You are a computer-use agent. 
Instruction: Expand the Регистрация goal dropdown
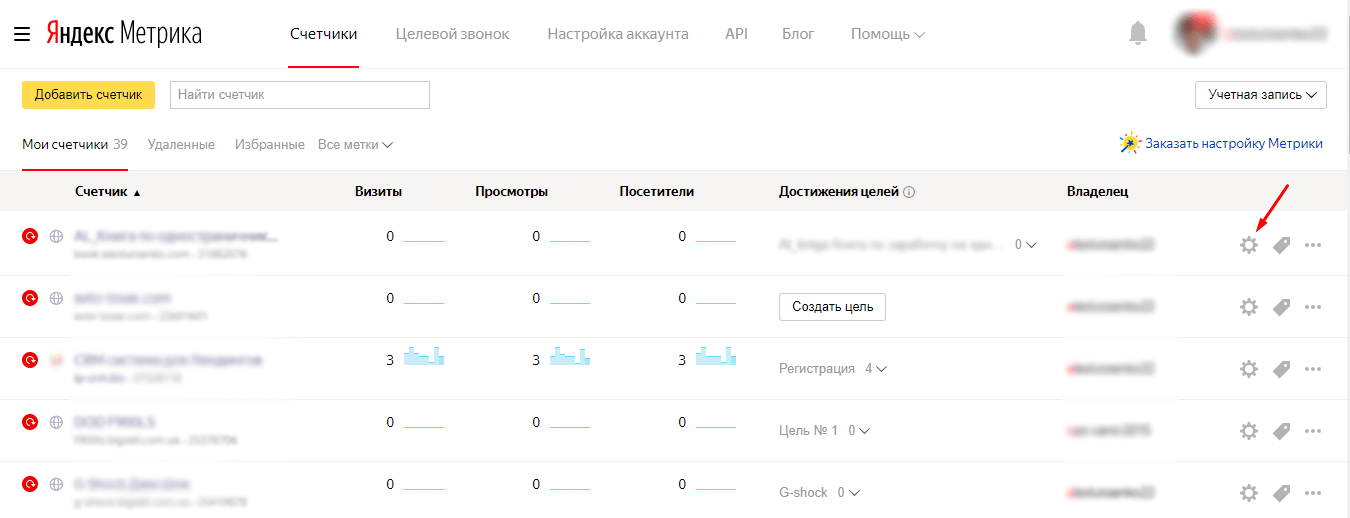[876, 368]
